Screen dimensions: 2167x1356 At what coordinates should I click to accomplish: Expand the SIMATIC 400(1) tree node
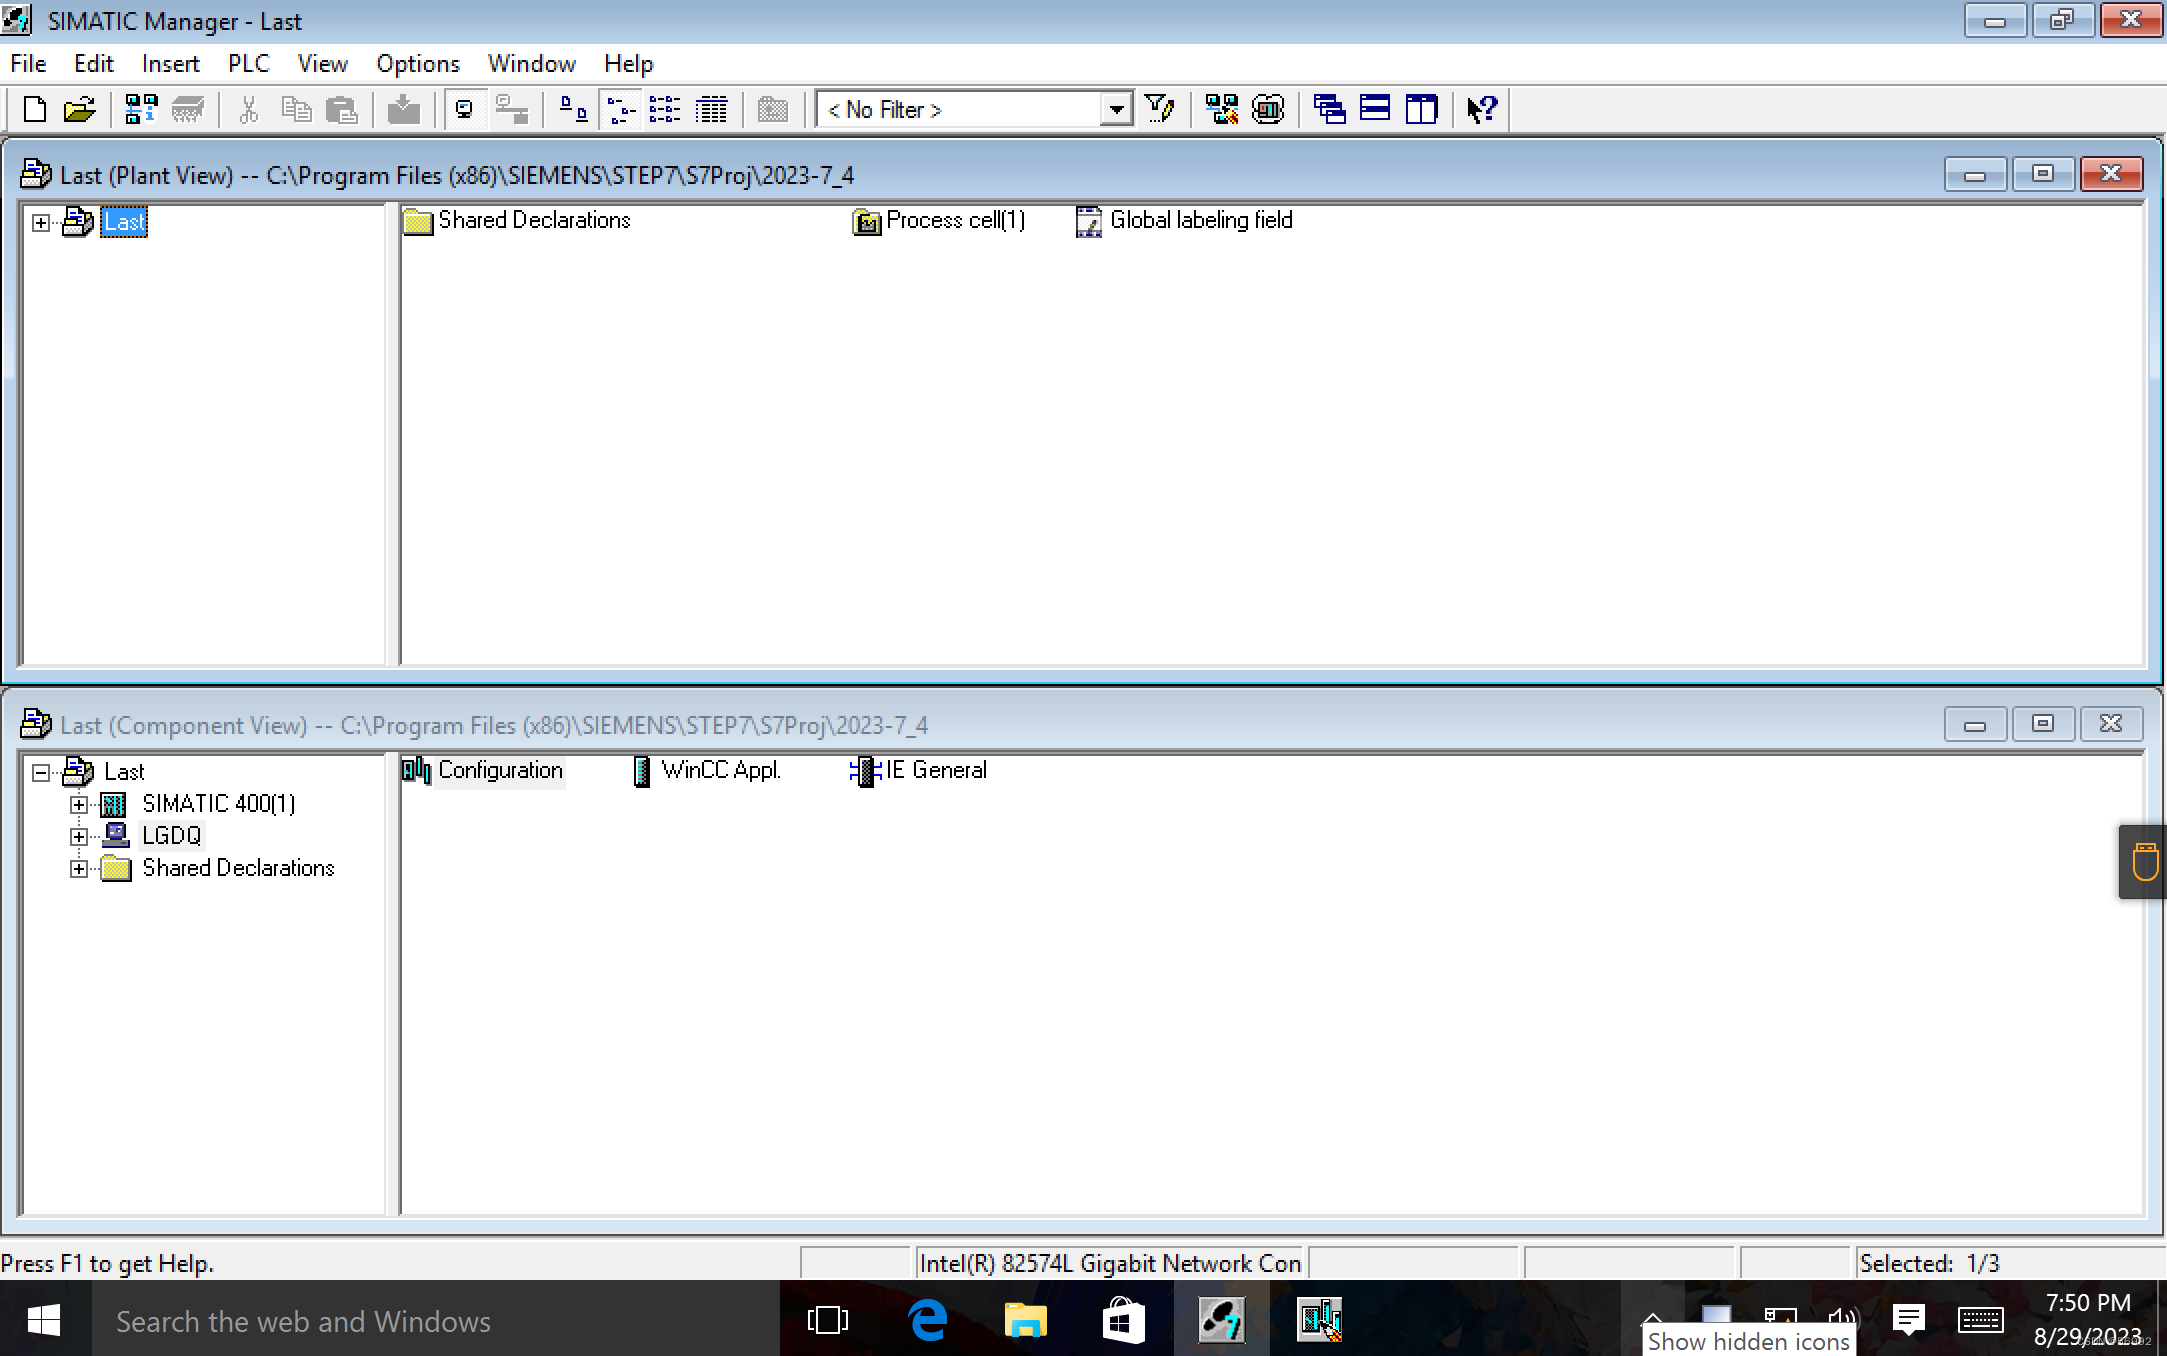pos(79,804)
